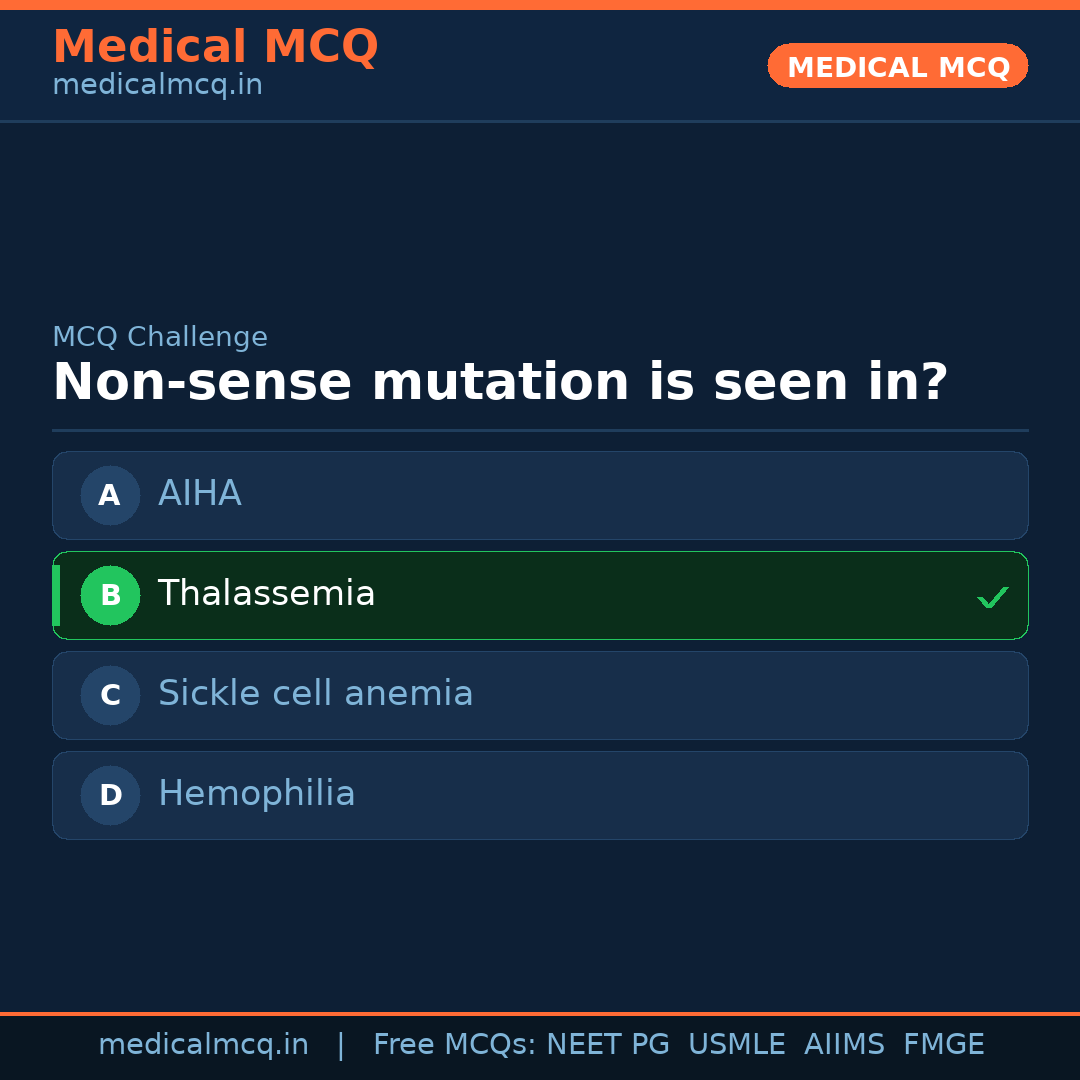Viewport: 1080px width, 1080px height.
Task: Select the AIHA answer text
Action: pos(200,494)
